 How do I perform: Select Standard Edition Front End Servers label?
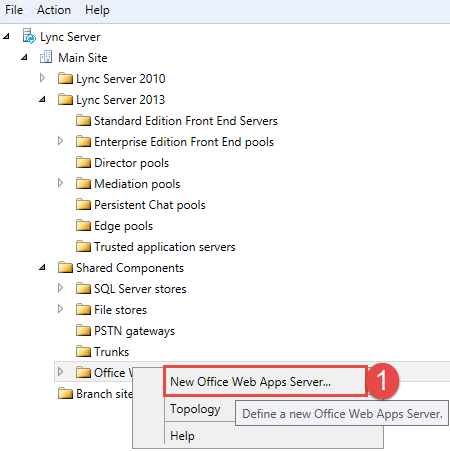186,121
